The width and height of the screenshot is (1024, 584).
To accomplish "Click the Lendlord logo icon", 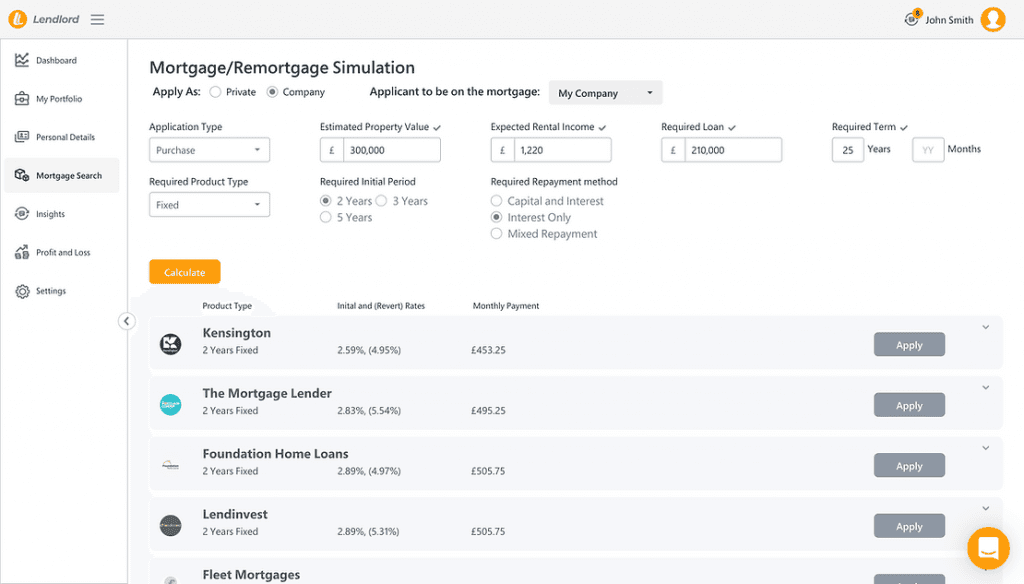I will (x=18, y=20).
